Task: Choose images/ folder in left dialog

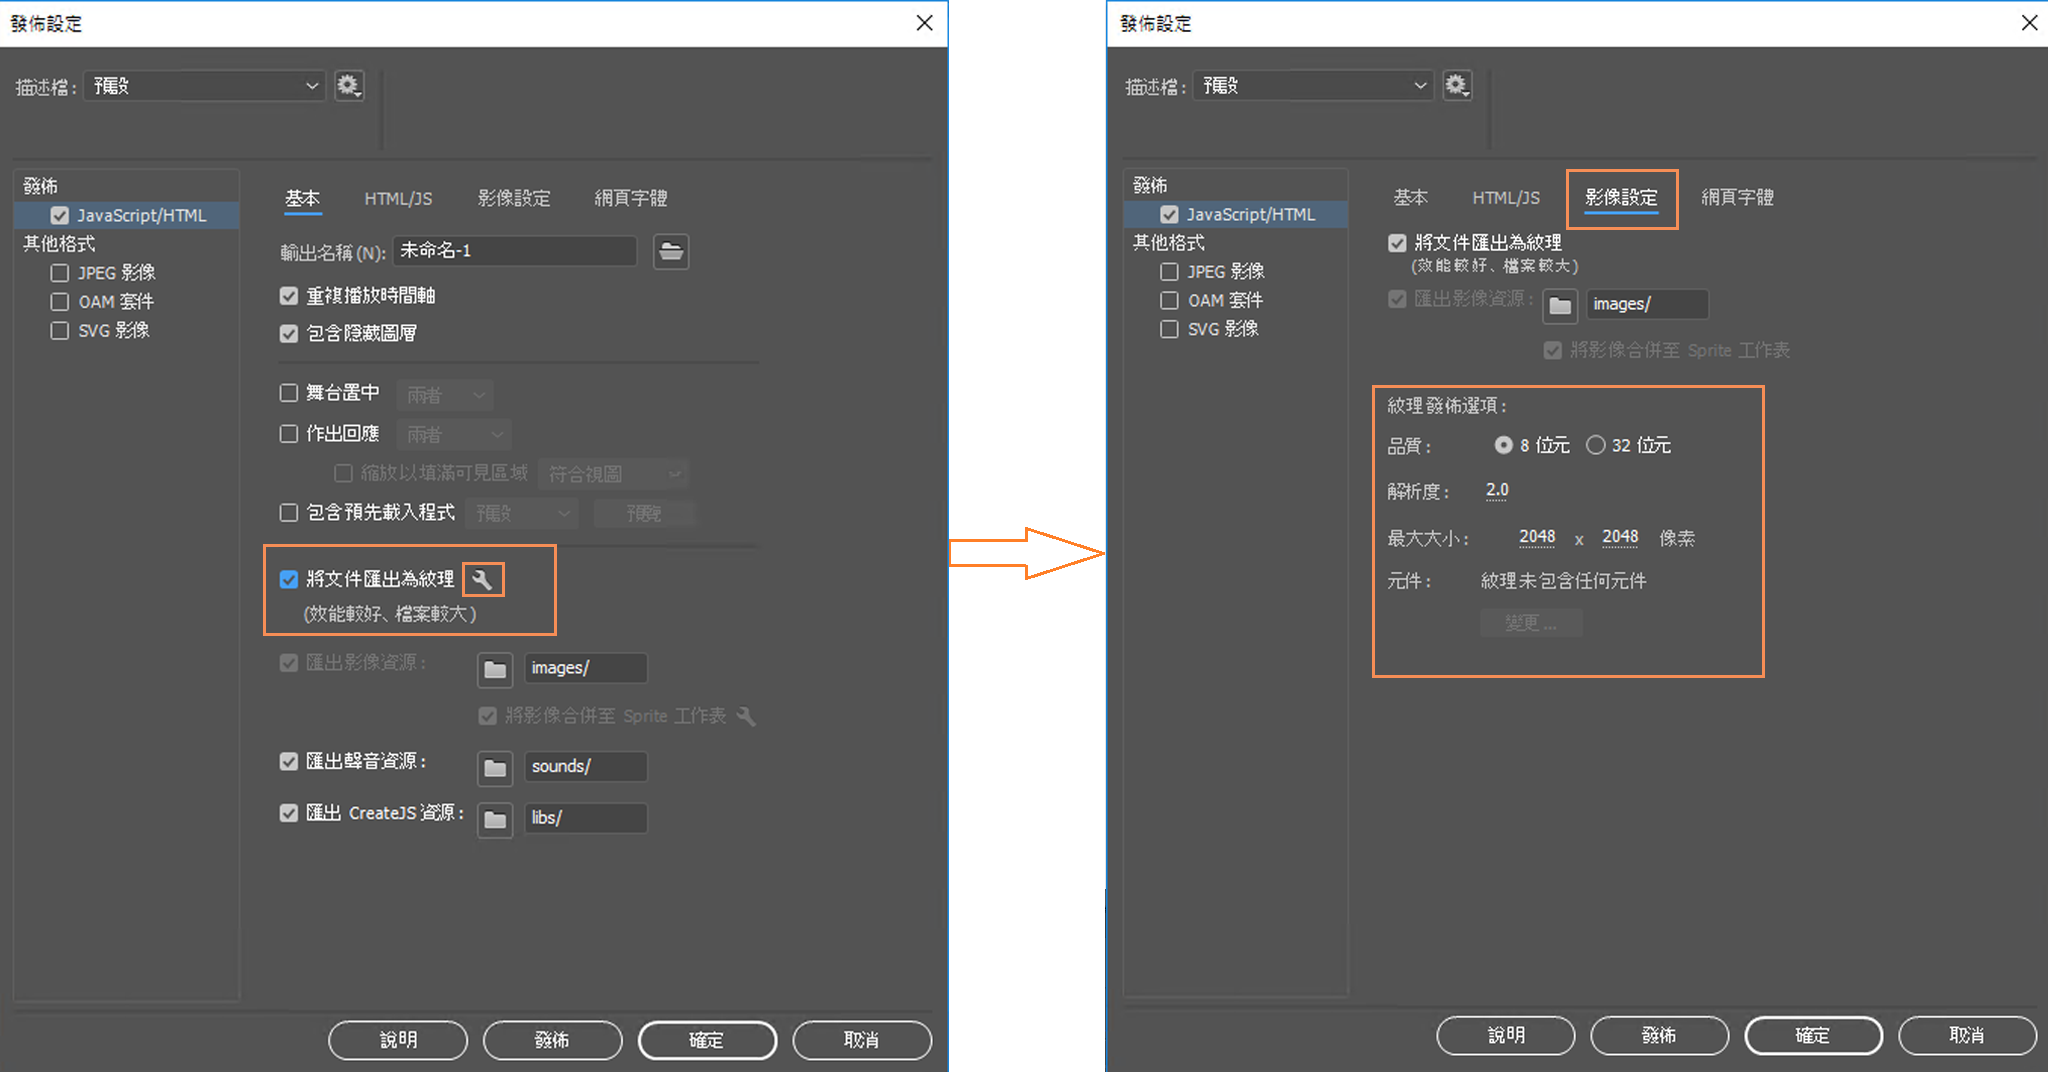Action: (495, 669)
